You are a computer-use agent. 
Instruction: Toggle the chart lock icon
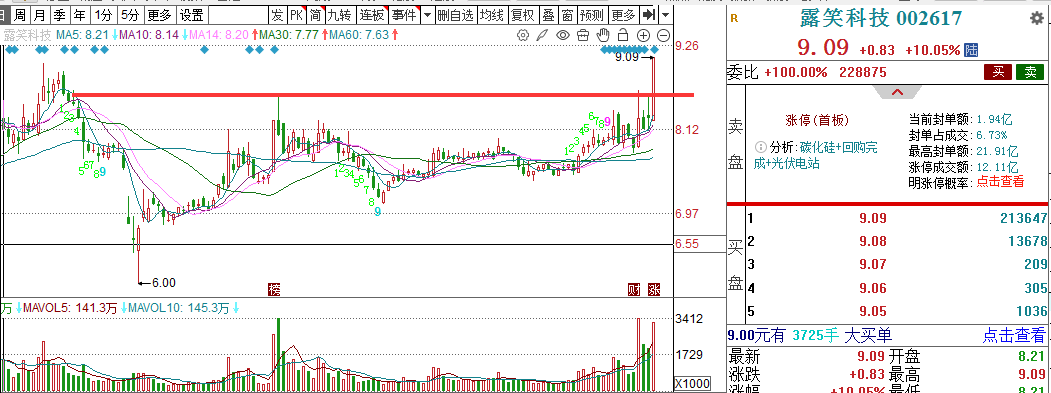click(623, 35)
